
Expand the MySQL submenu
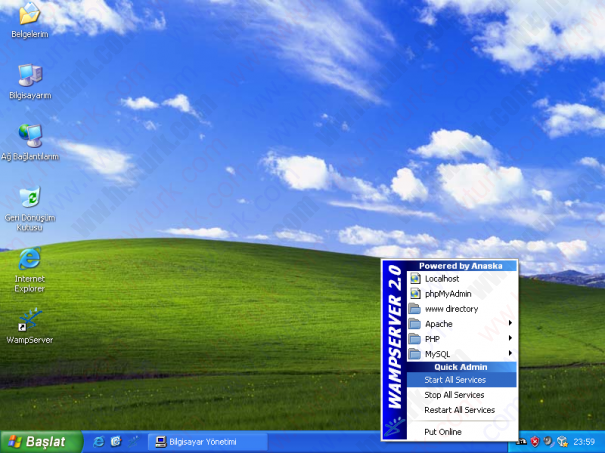[462, 354]
